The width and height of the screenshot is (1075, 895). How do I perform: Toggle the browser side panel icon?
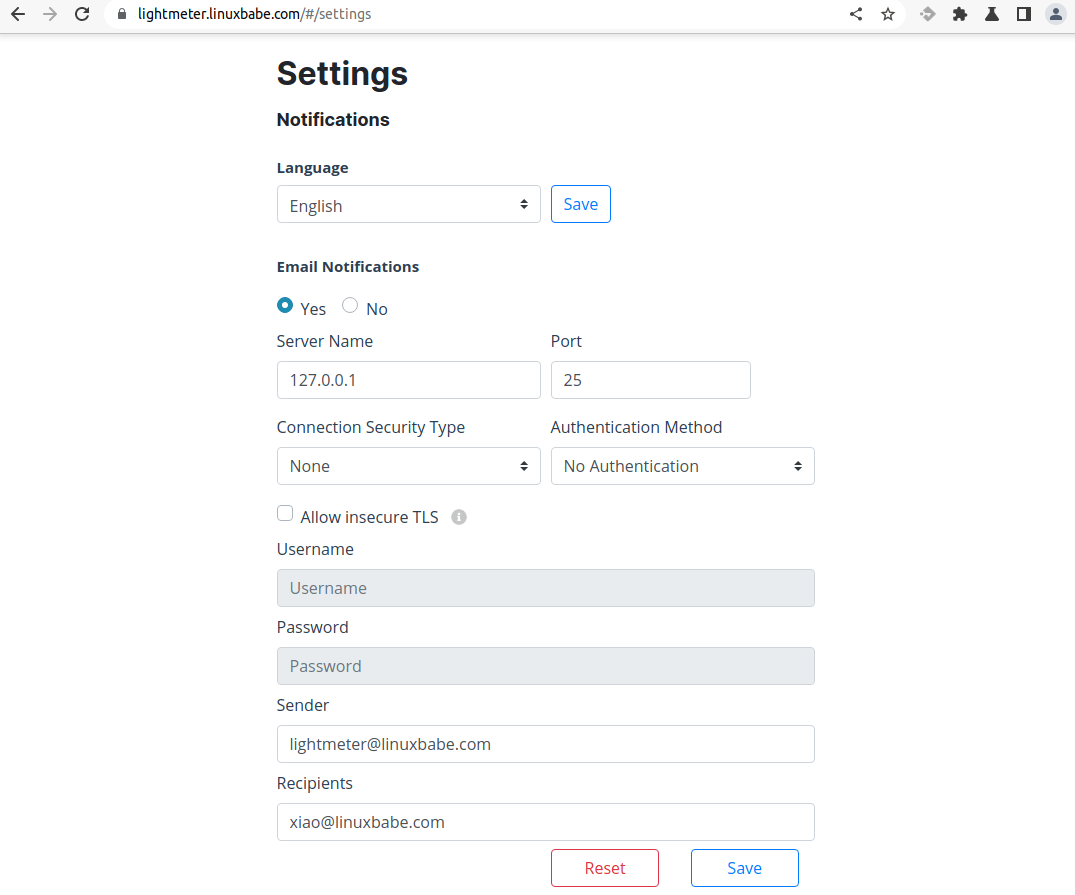1024,15
